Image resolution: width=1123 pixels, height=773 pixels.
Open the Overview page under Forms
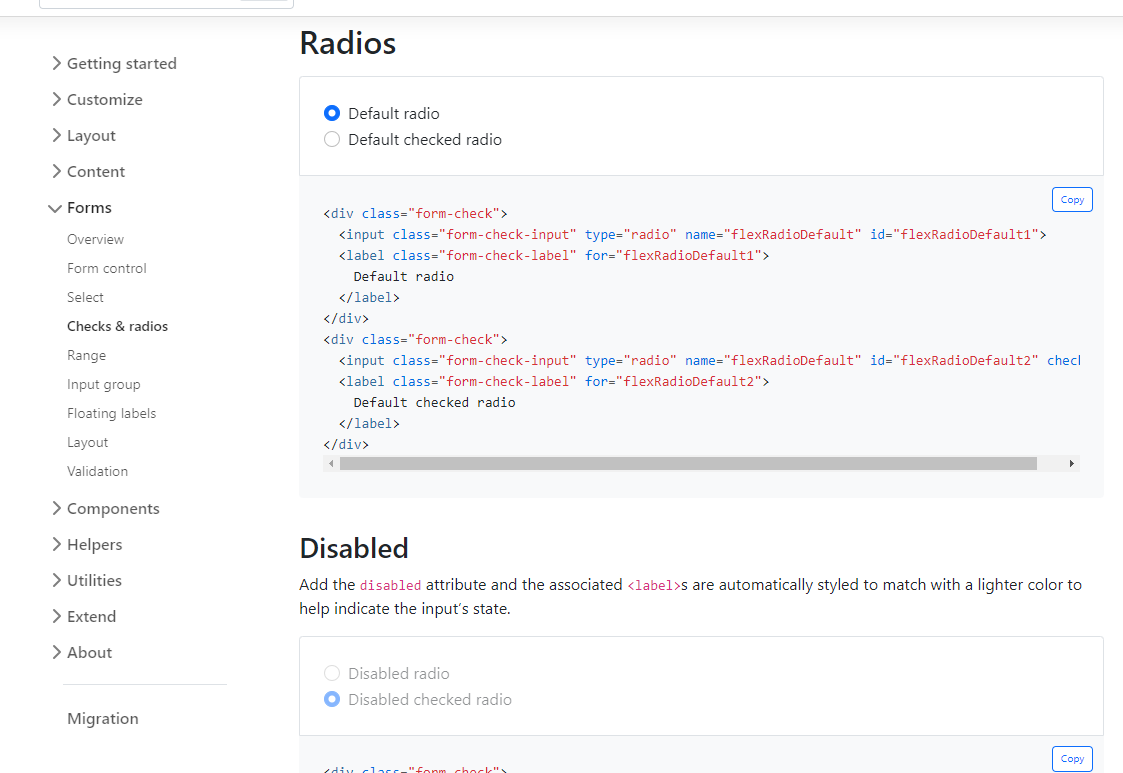click(x=95, y=240)
